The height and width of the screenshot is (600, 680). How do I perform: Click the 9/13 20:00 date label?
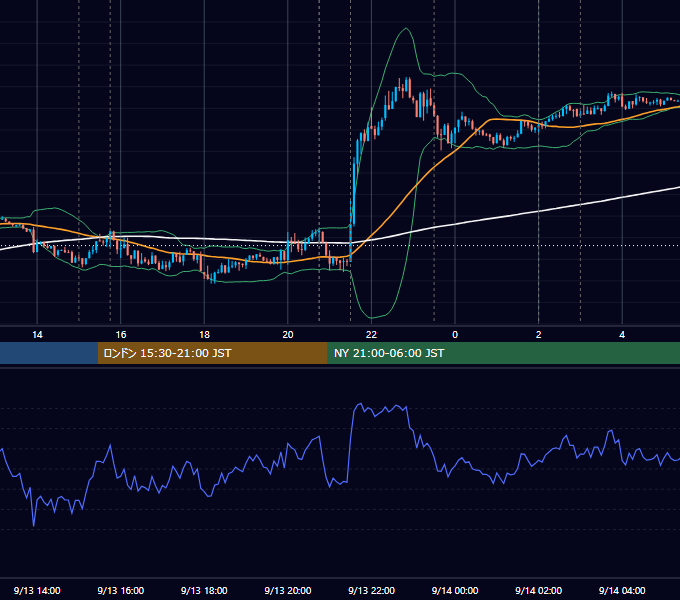click(x=288, y=590)
